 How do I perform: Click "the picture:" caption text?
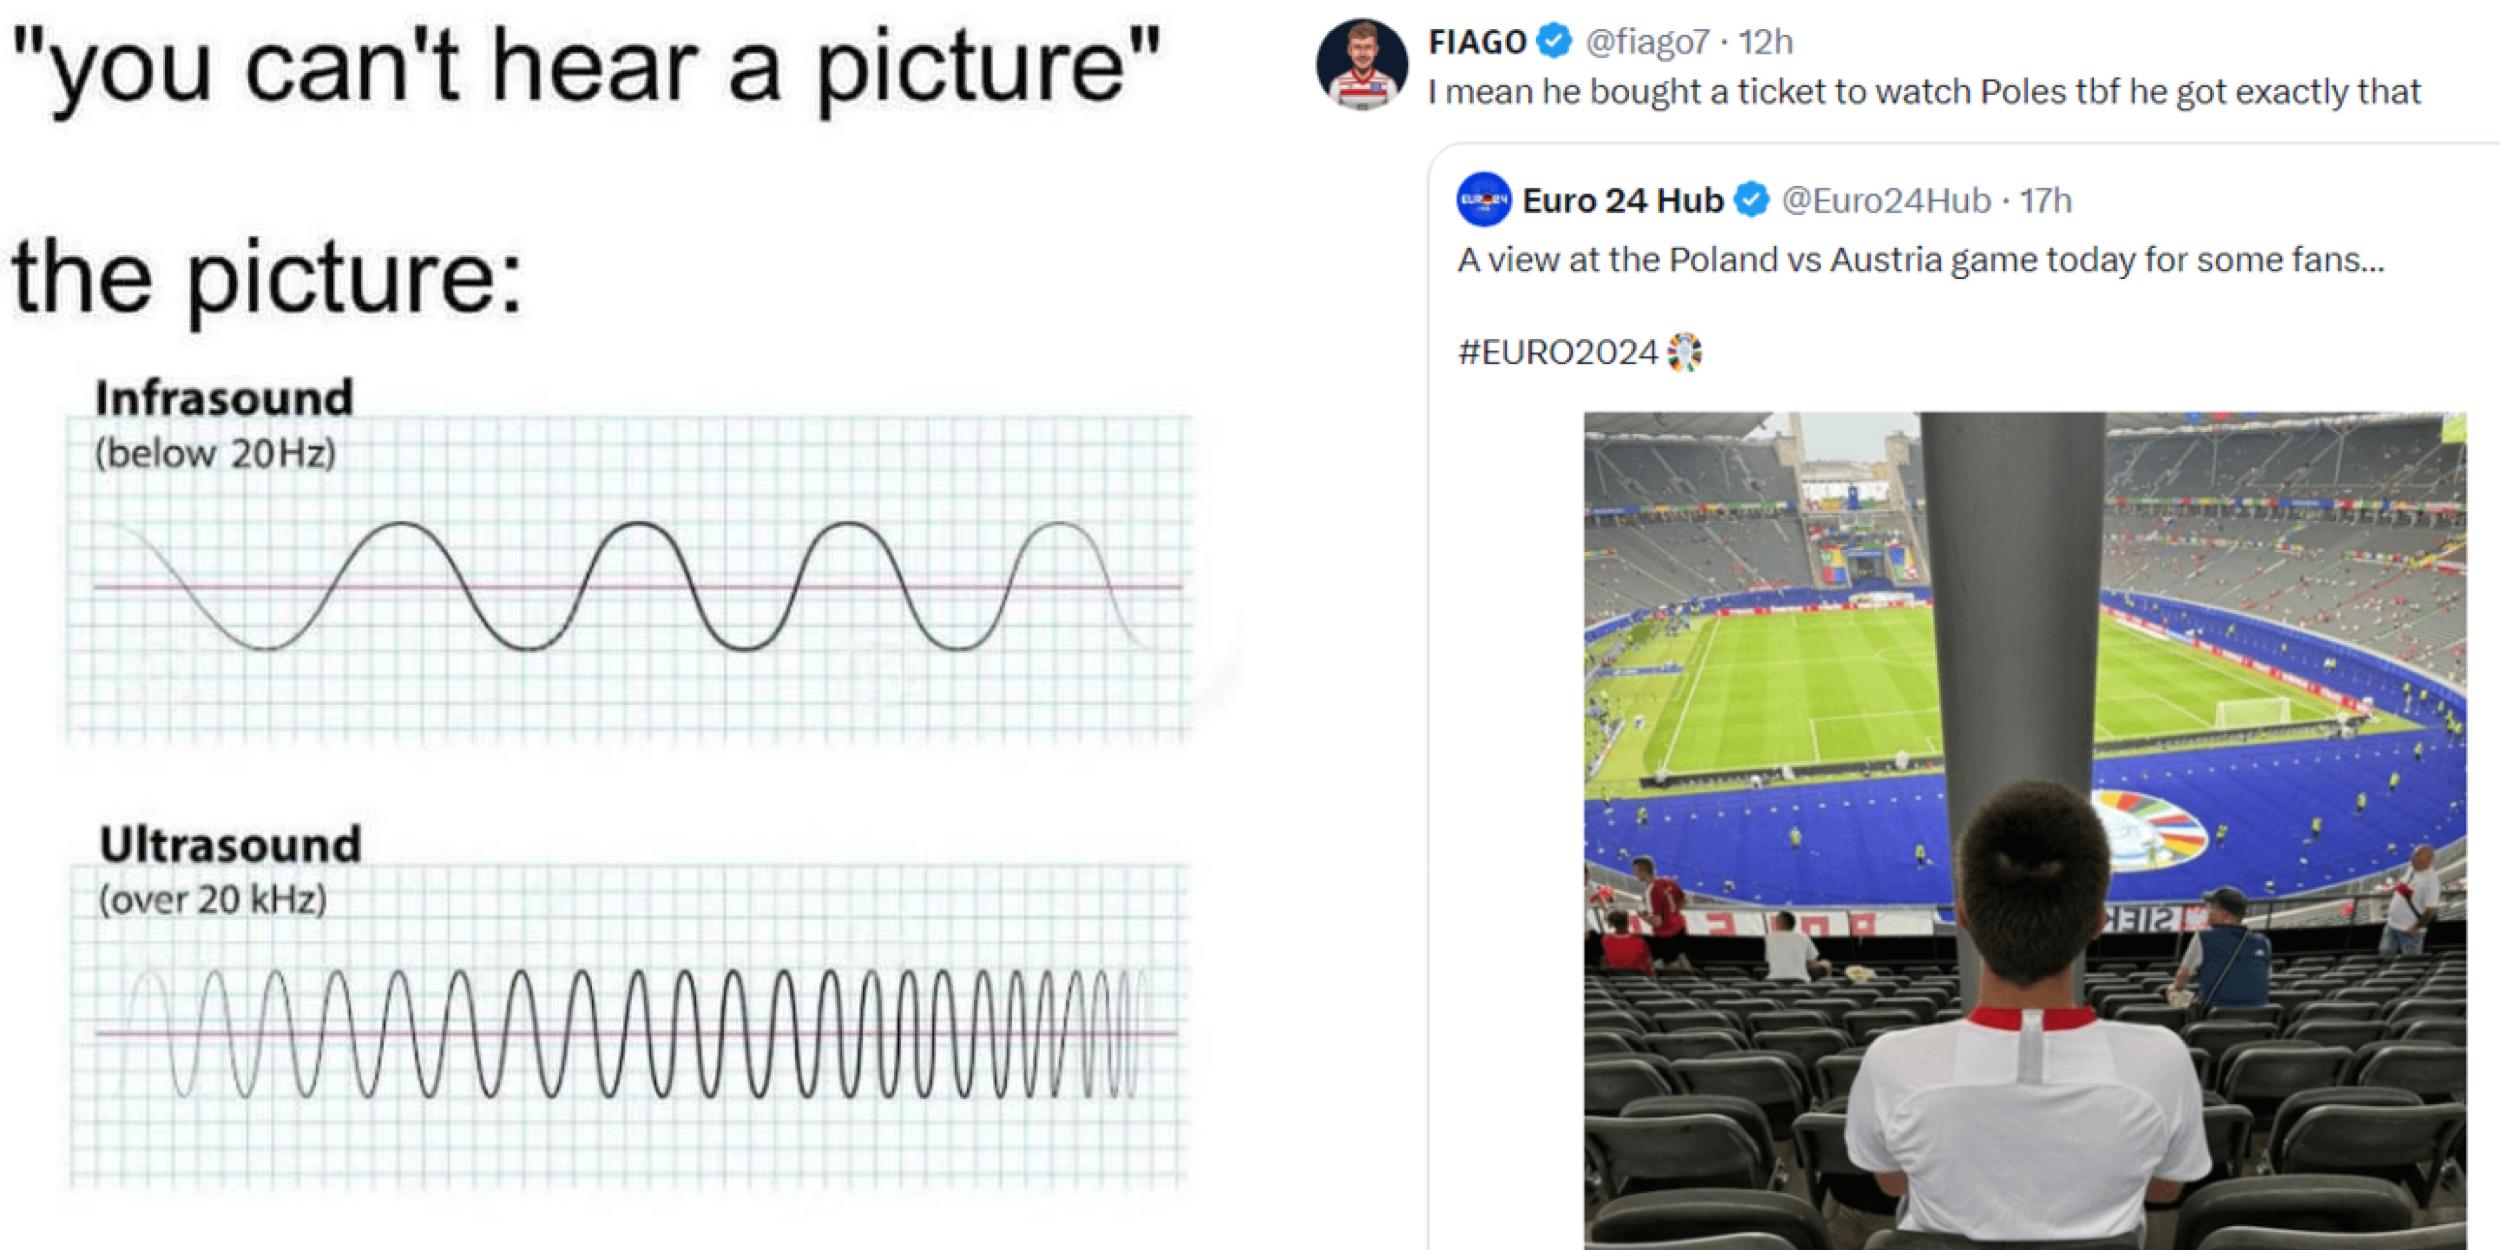click(266, 278)
